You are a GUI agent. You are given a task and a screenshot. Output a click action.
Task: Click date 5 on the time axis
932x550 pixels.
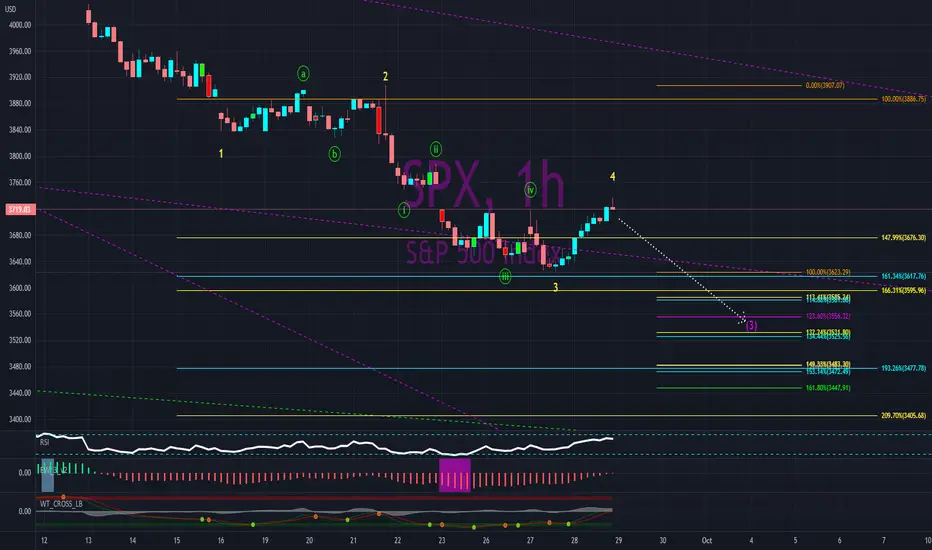(795, 540)
